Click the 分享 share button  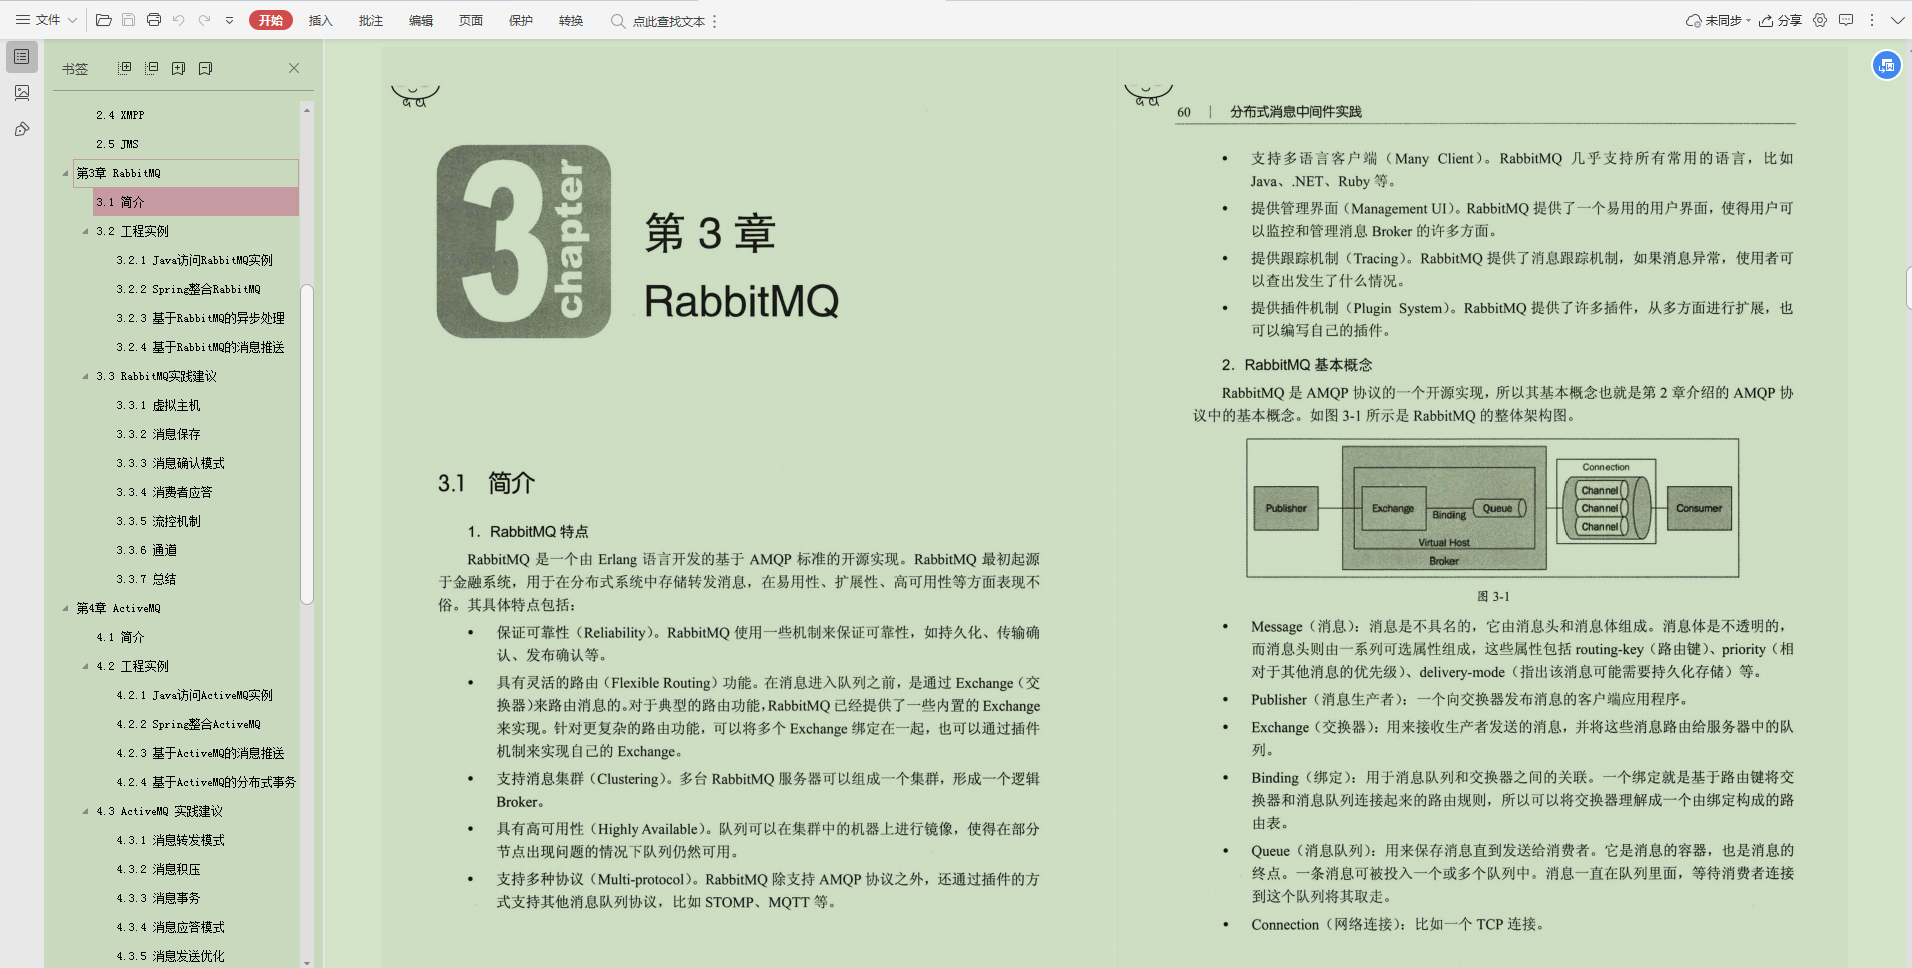click(x=1780, y=20)
